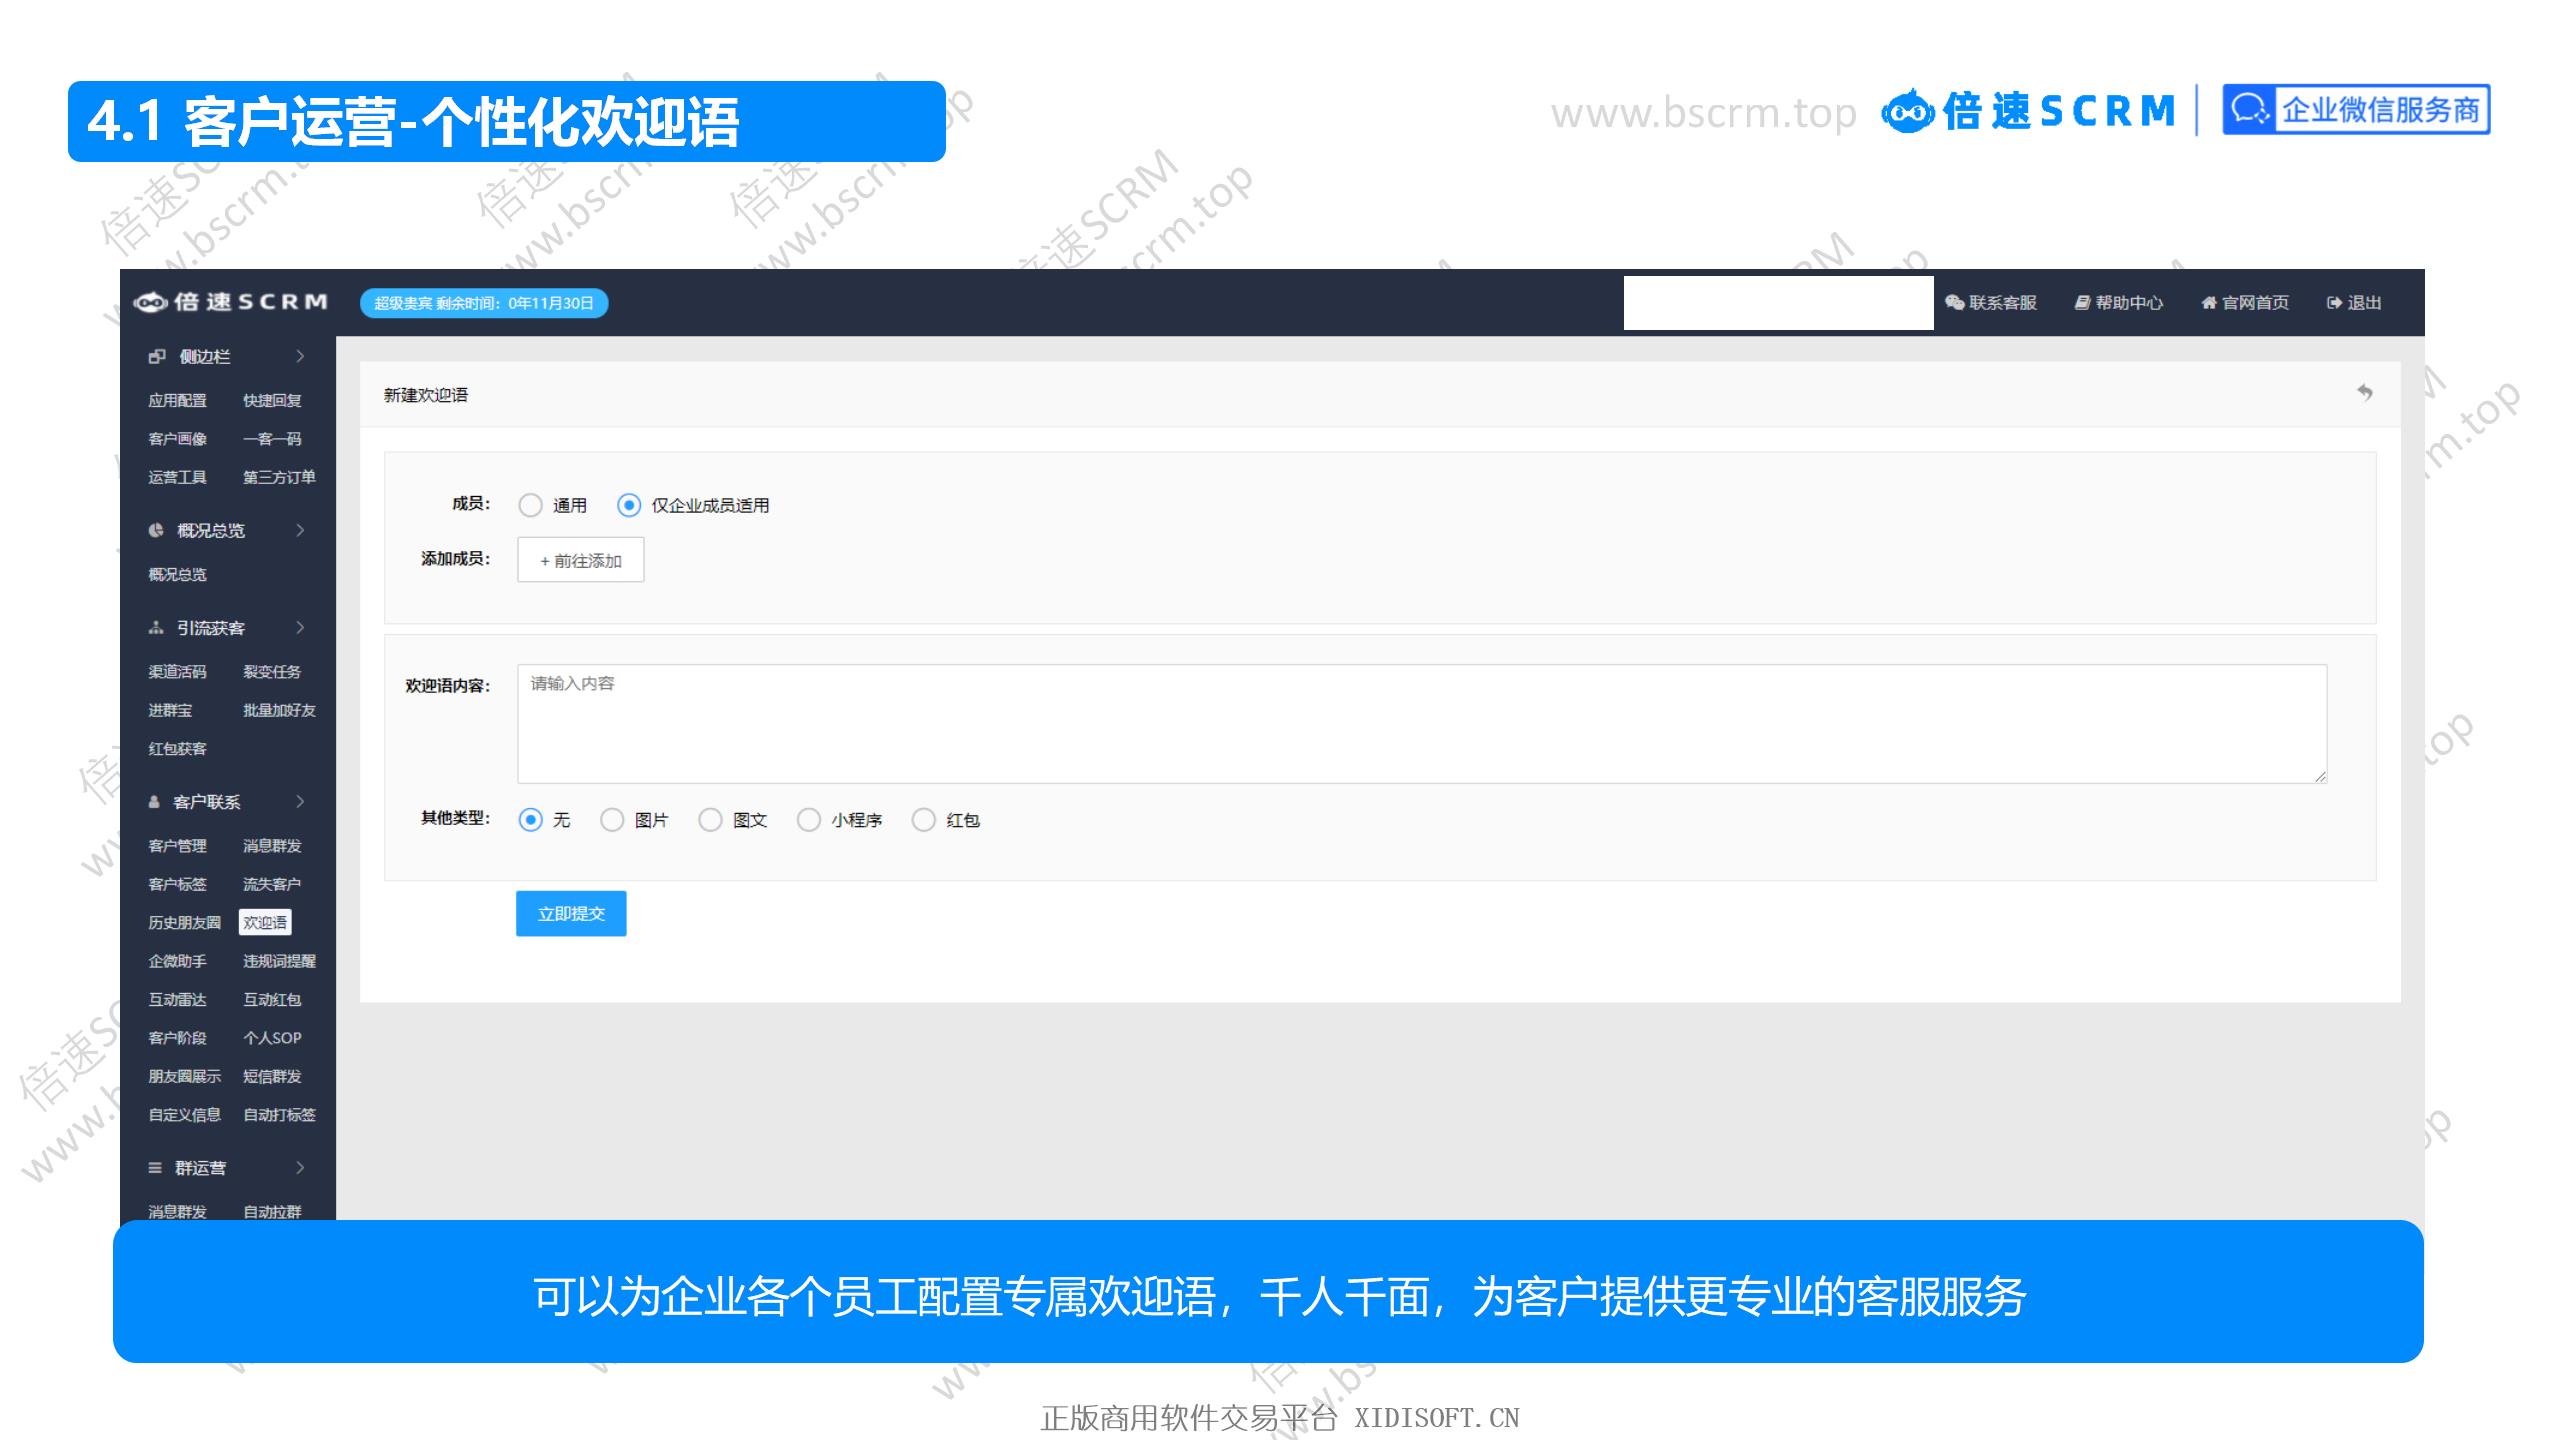Open 违规词提醒 menu item
The height and width of the screenshot is (1440, 2560).
(279, 961)
